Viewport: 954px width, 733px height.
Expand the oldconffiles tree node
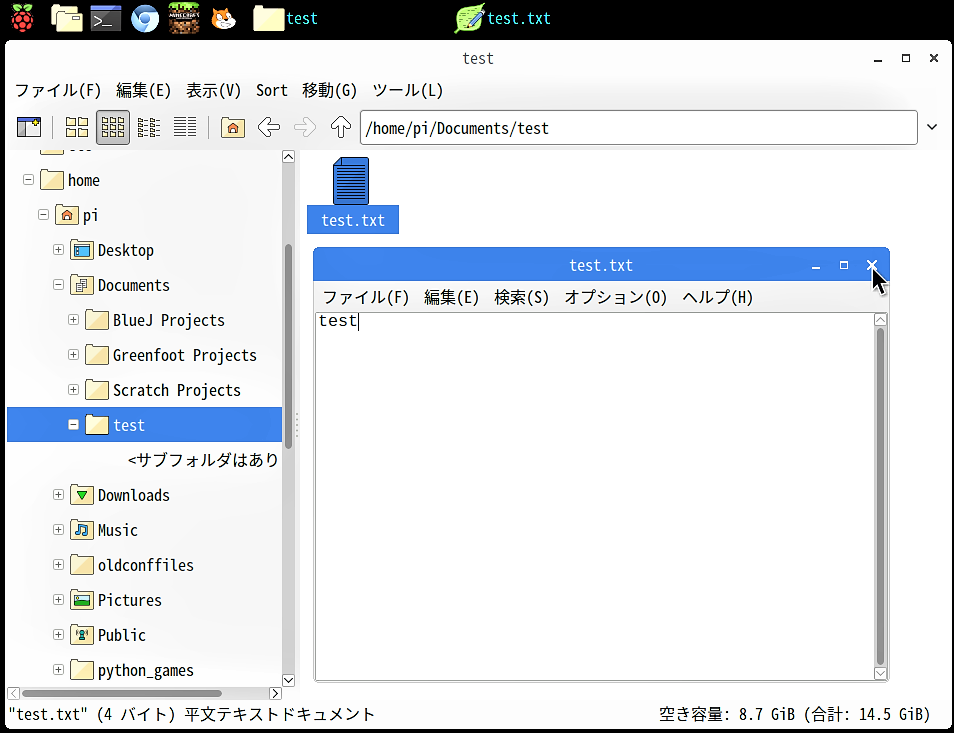58,565
